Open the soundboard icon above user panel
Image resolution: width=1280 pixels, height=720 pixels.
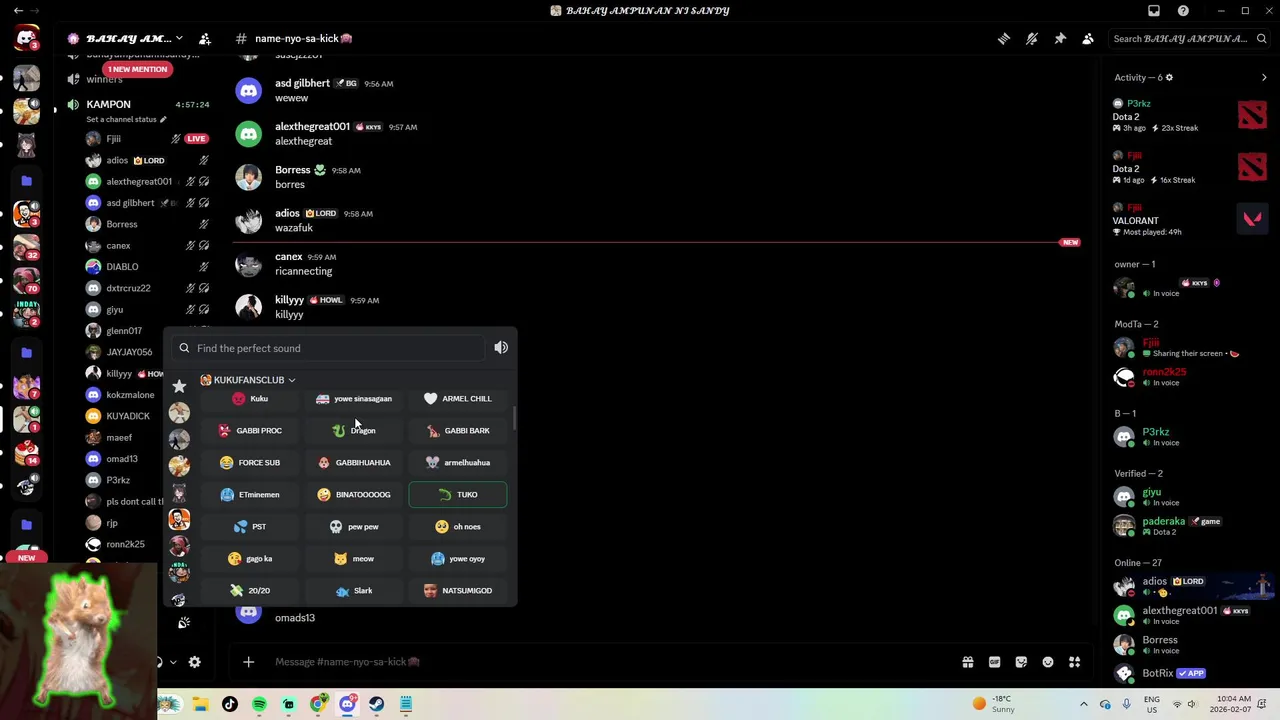184,622
